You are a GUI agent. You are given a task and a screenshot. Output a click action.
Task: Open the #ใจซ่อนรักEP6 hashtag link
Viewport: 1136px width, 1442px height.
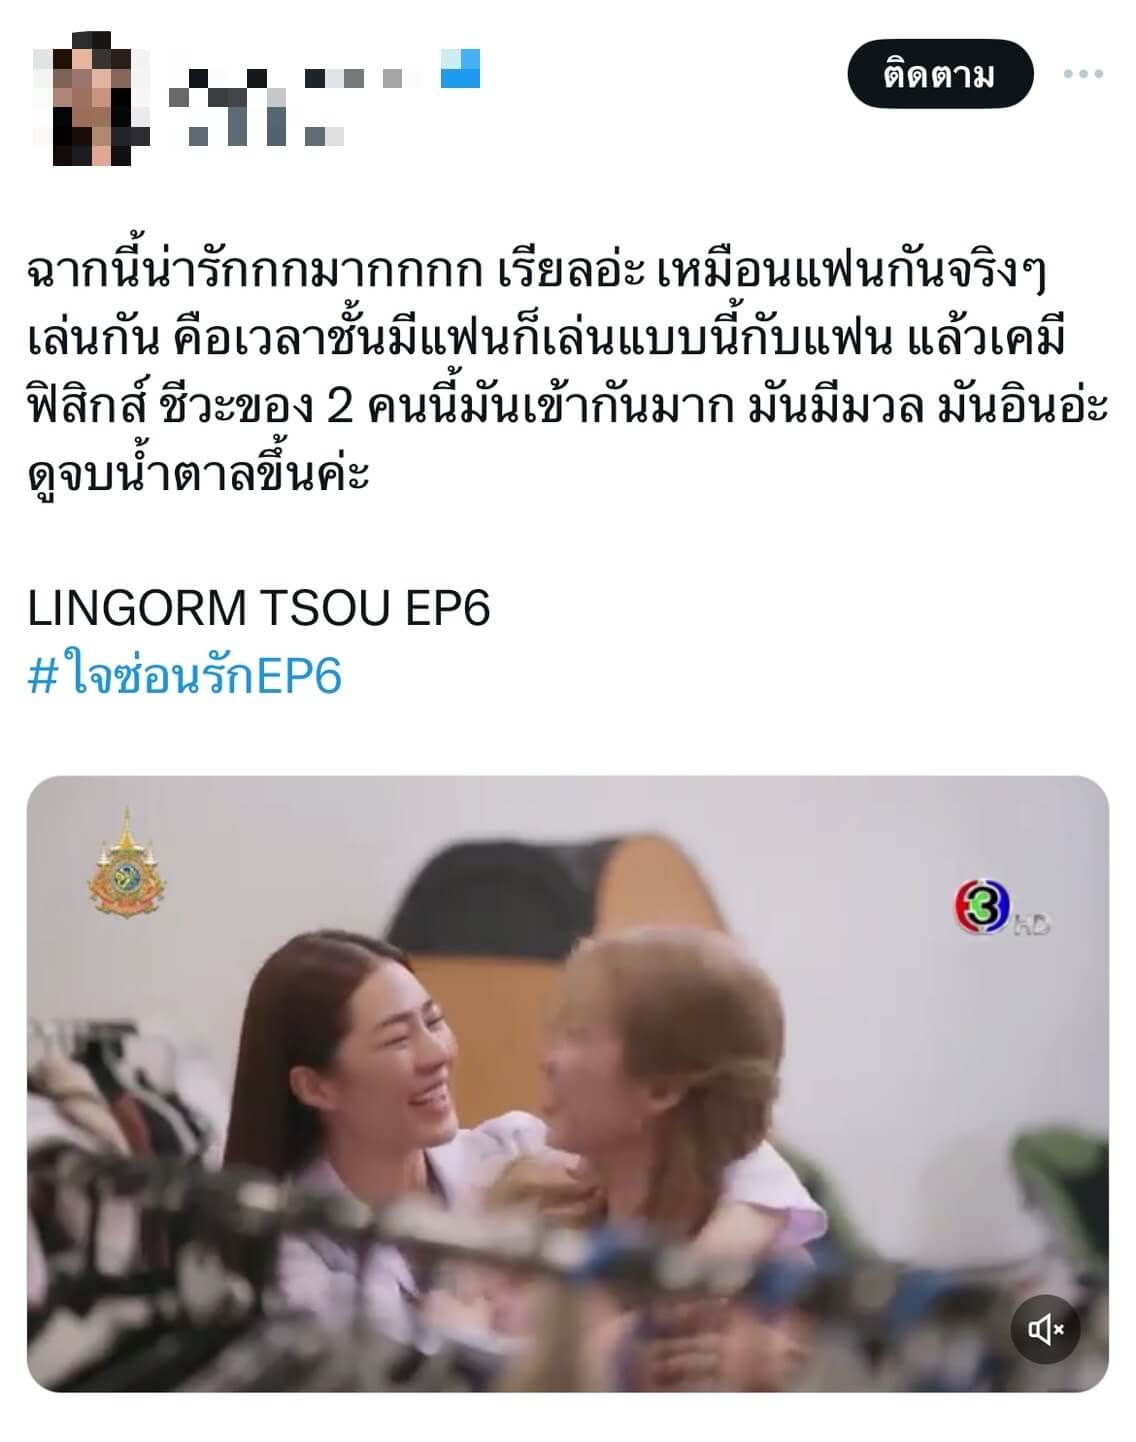(185, 676)
